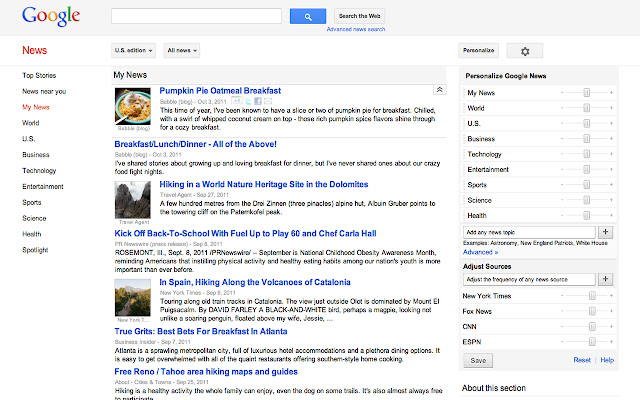Open Kick Off Back-To-School article headline
The width and height of the screenshot is (640, 400).
coord(245,233)
